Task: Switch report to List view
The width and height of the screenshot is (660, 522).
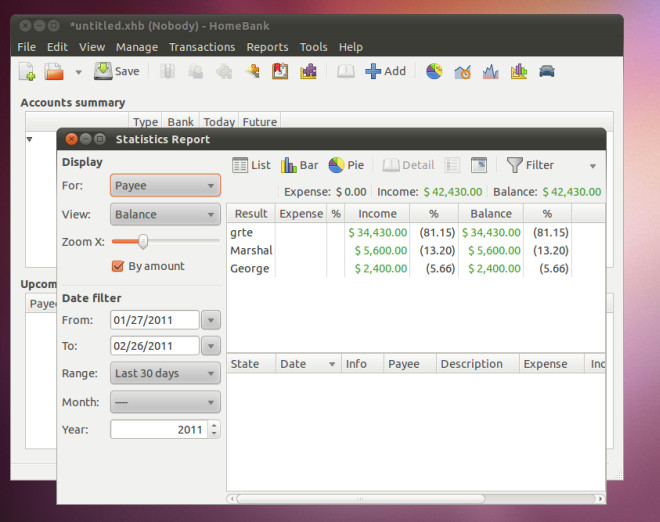Action: (x=251, y=165)
